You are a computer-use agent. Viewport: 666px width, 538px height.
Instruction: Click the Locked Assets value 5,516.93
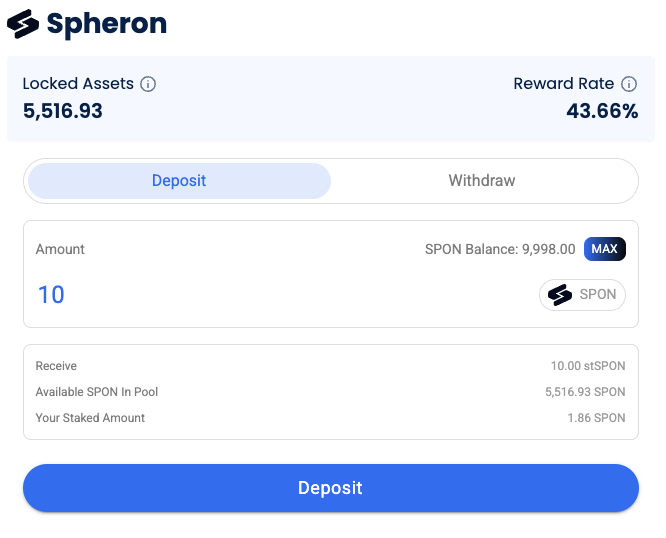pyautogui.click(x=63, y=111)
